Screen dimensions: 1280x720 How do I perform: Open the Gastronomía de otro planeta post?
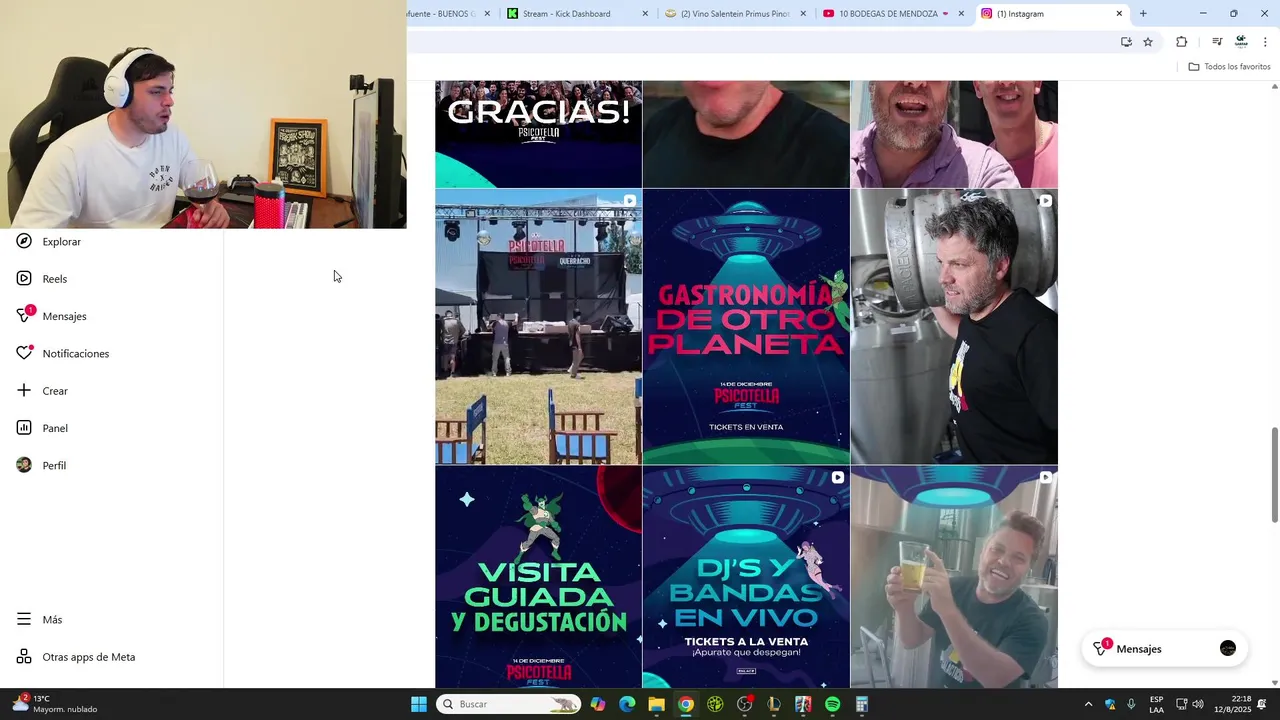pos(746,327)
